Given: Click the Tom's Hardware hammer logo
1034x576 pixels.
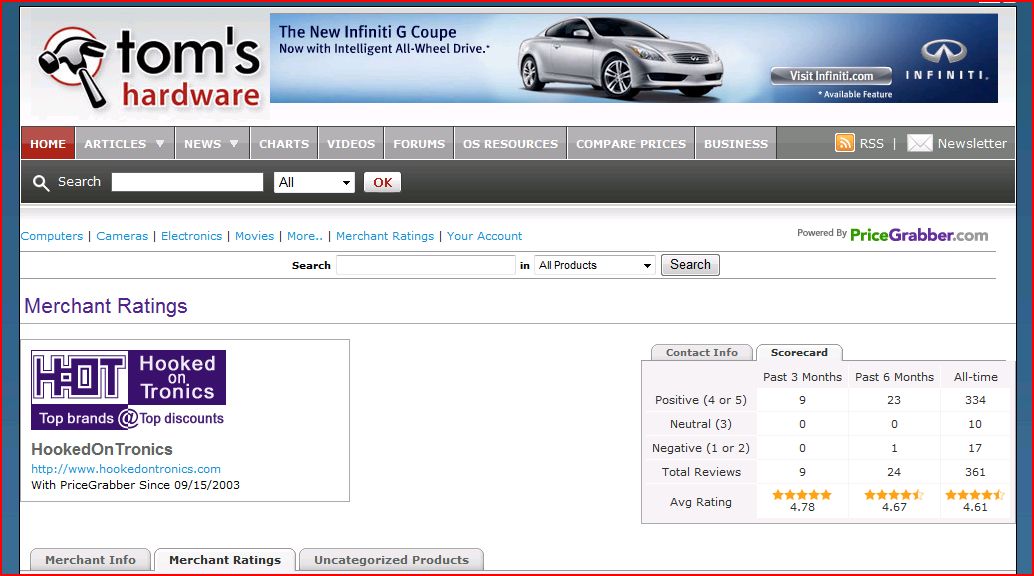Looking at the screenshot, I should pyautogui.click(x=149, y=67).
